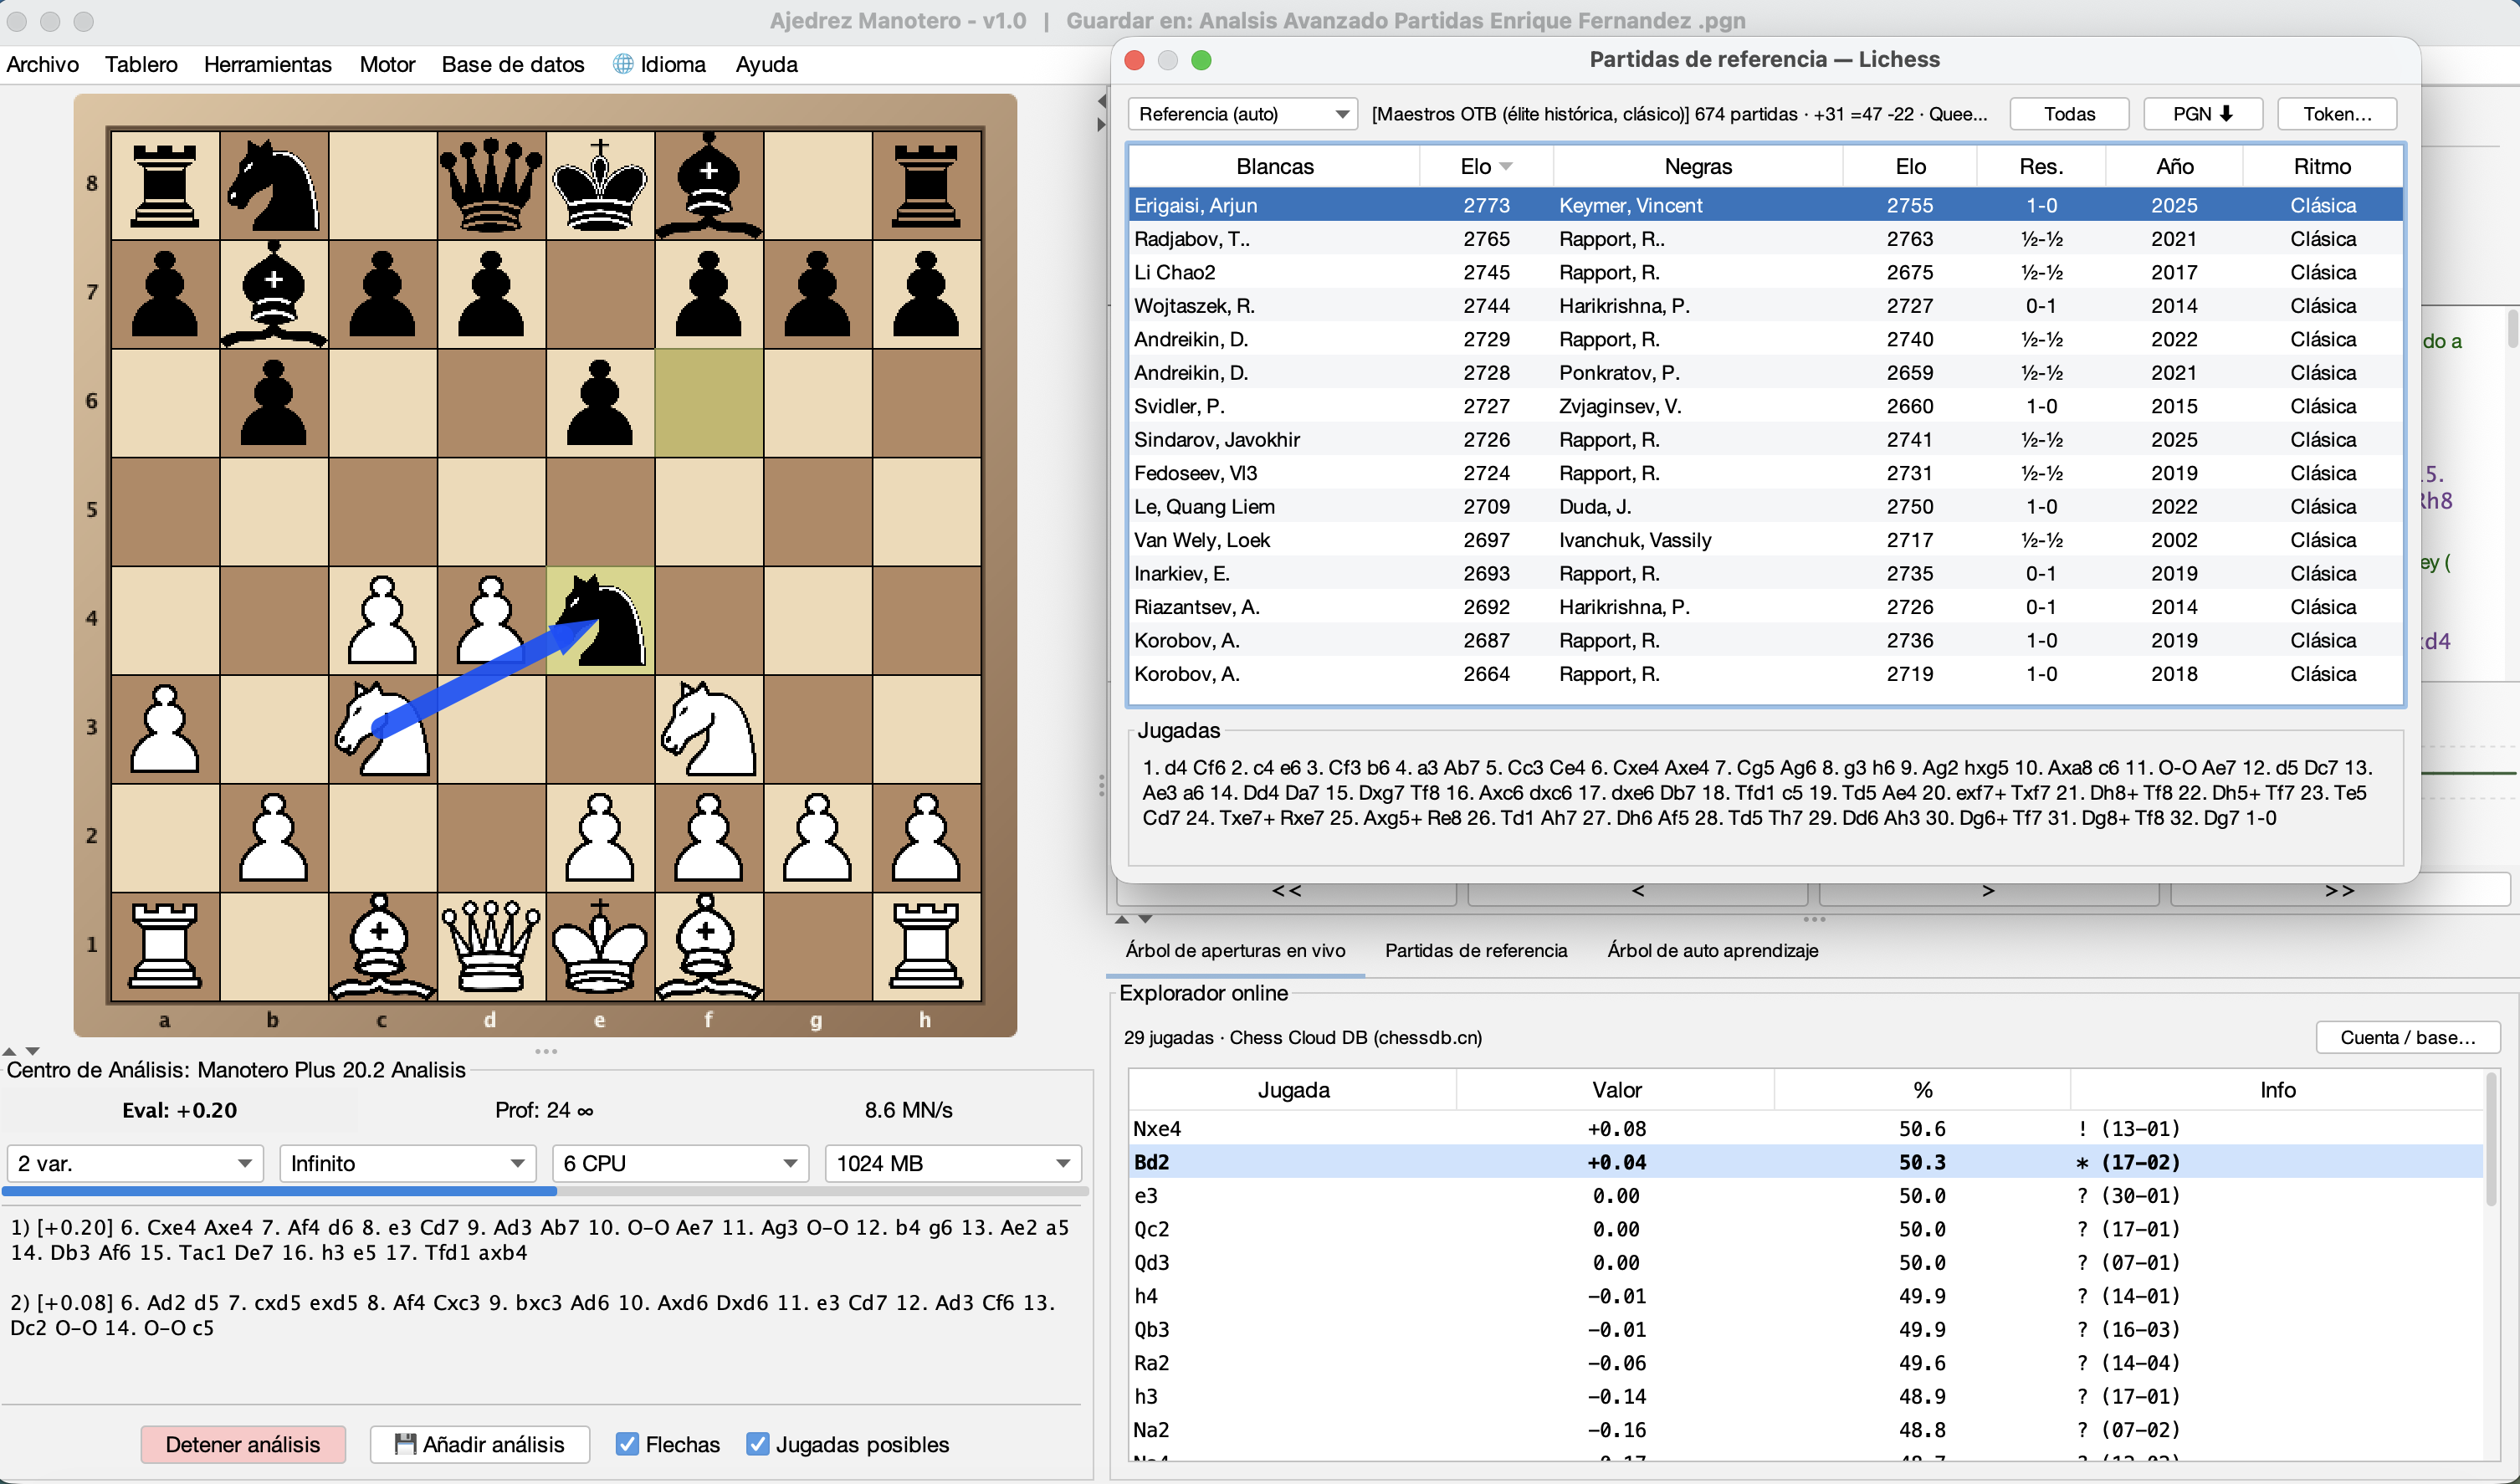Select the Korobov vs Rapport 2018 game row
This screenshot has width=2520, height=1484.
point(1765,674)
